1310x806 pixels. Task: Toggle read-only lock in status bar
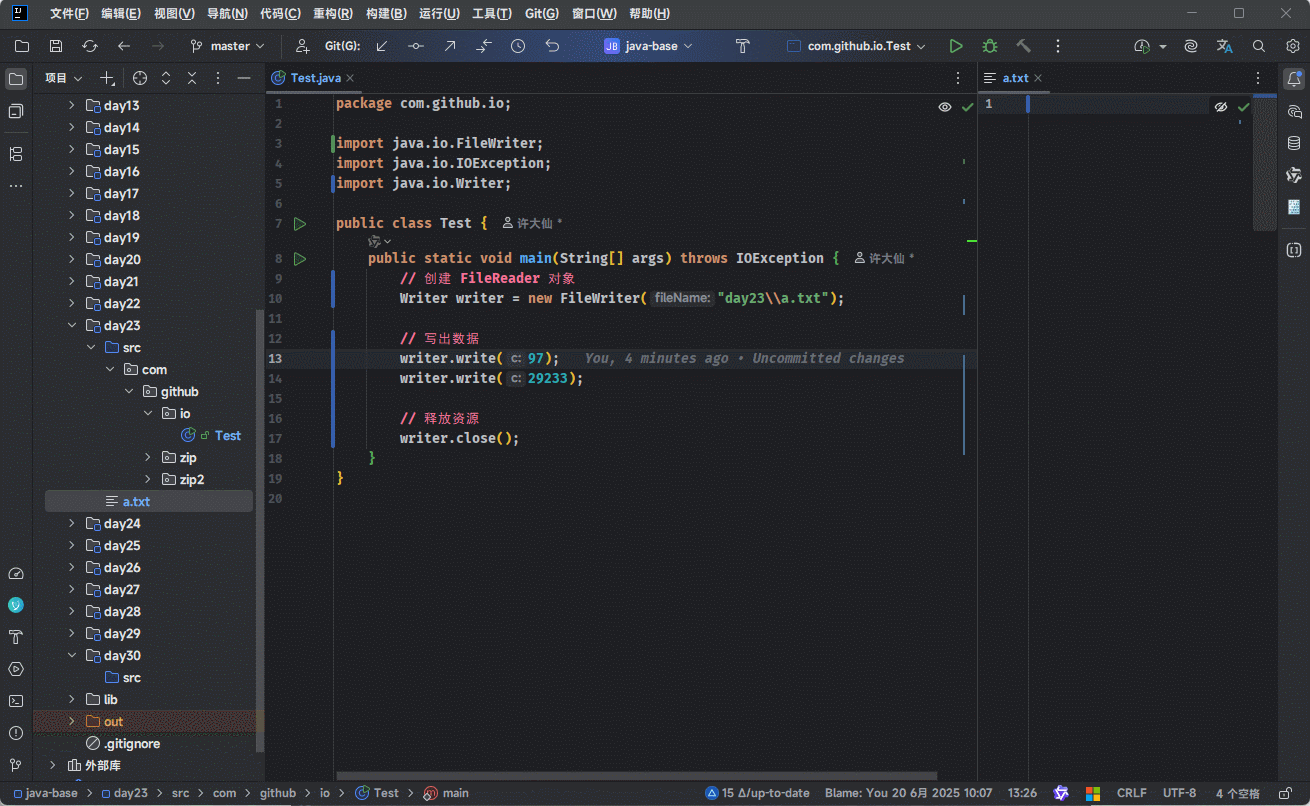point(1285,793)
